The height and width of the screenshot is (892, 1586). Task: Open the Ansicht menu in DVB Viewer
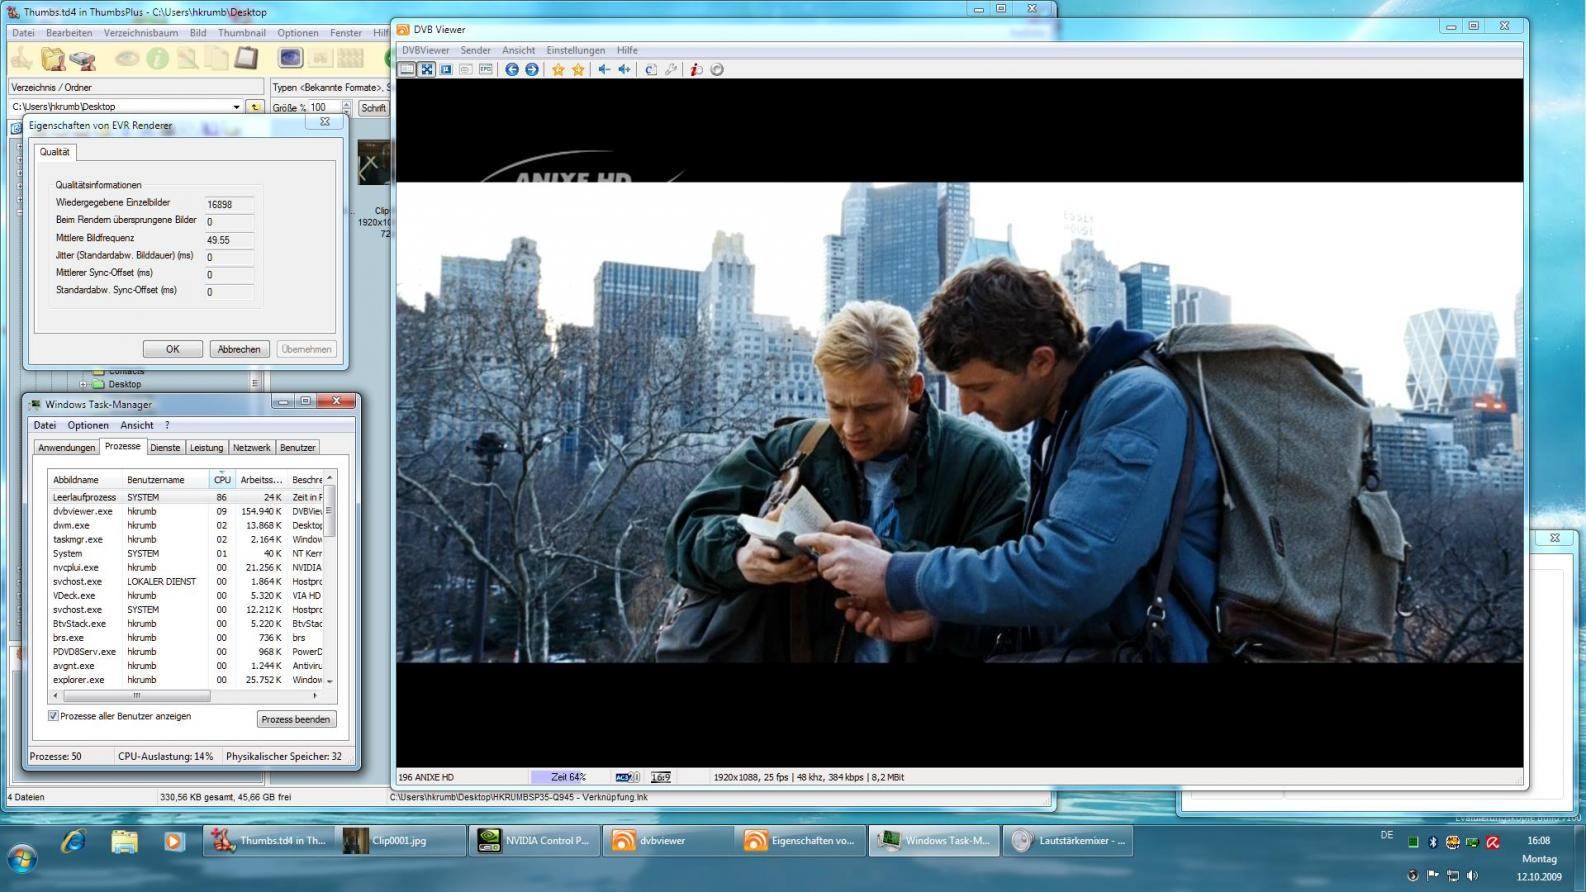pyautogui.click(x=518, y=50)
